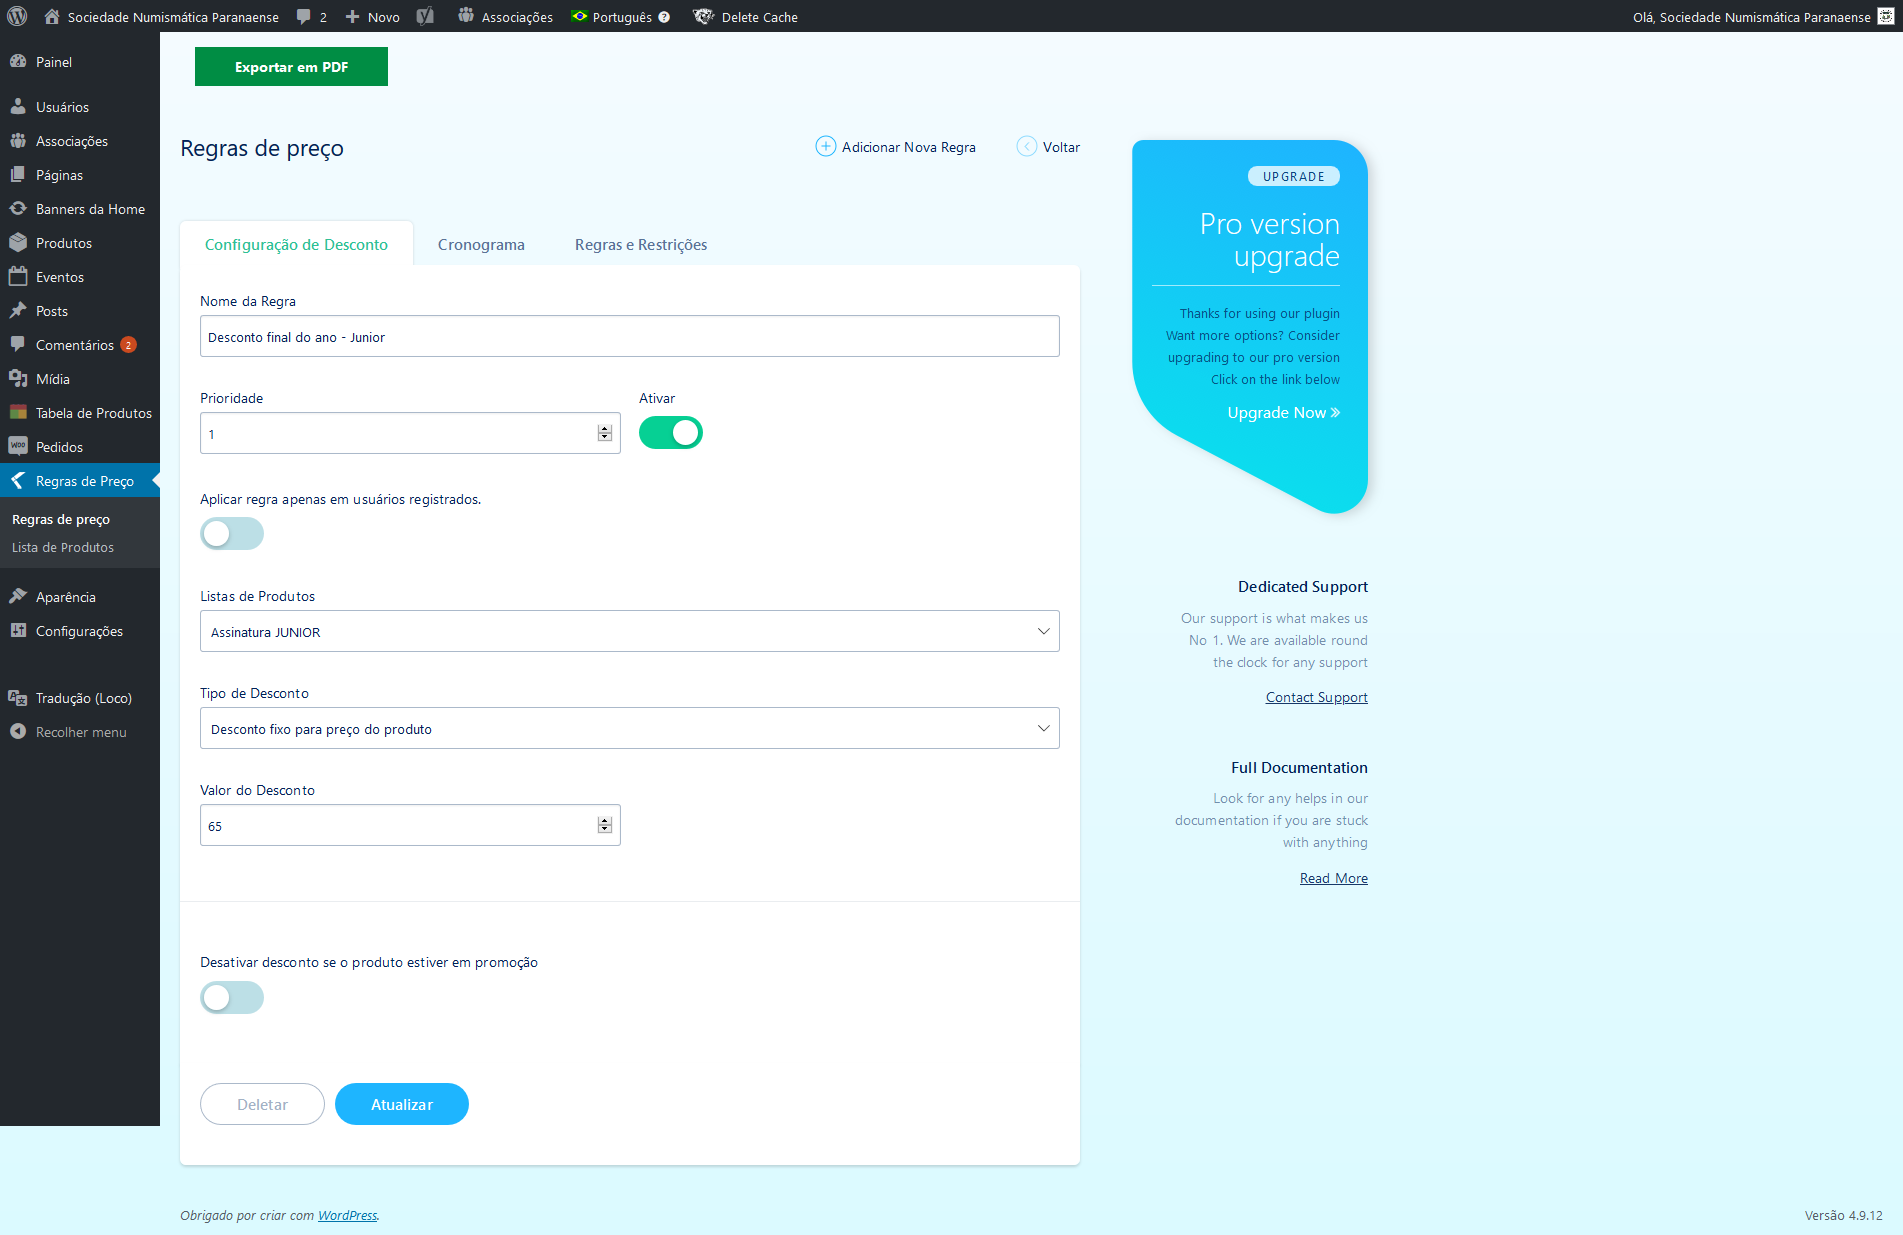
Task: Open the user avatar in top right
Action: coord(1886,16)
